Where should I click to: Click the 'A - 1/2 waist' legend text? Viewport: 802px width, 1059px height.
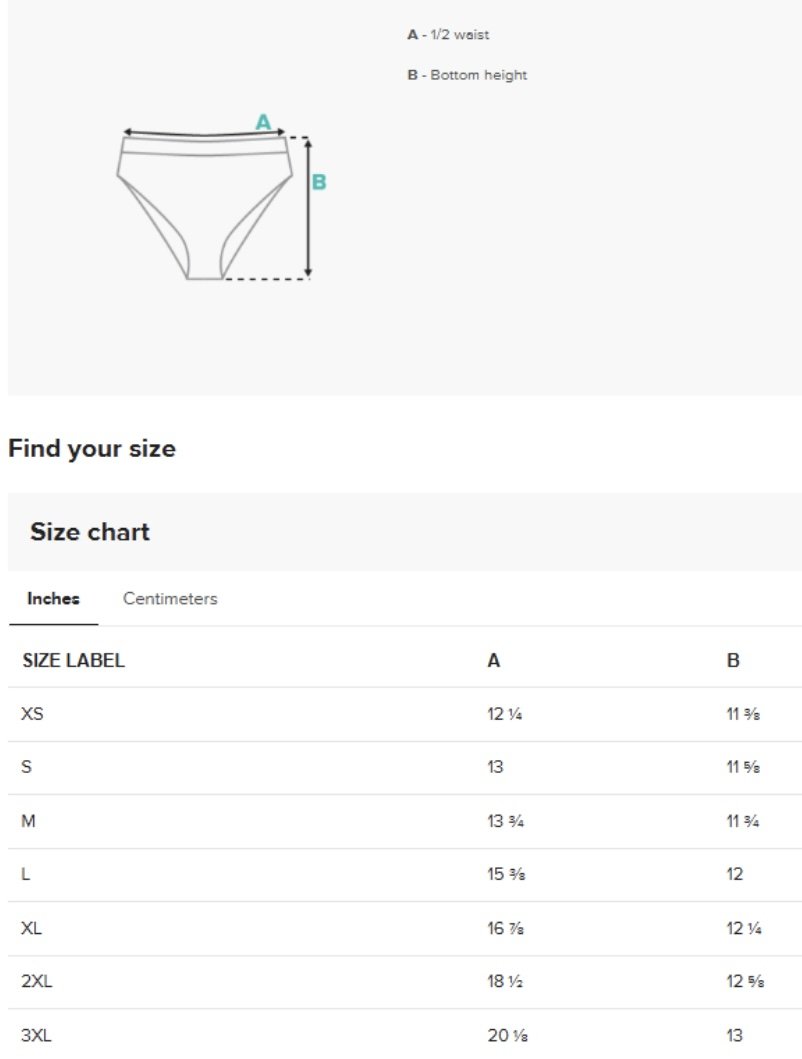[448, 34]
